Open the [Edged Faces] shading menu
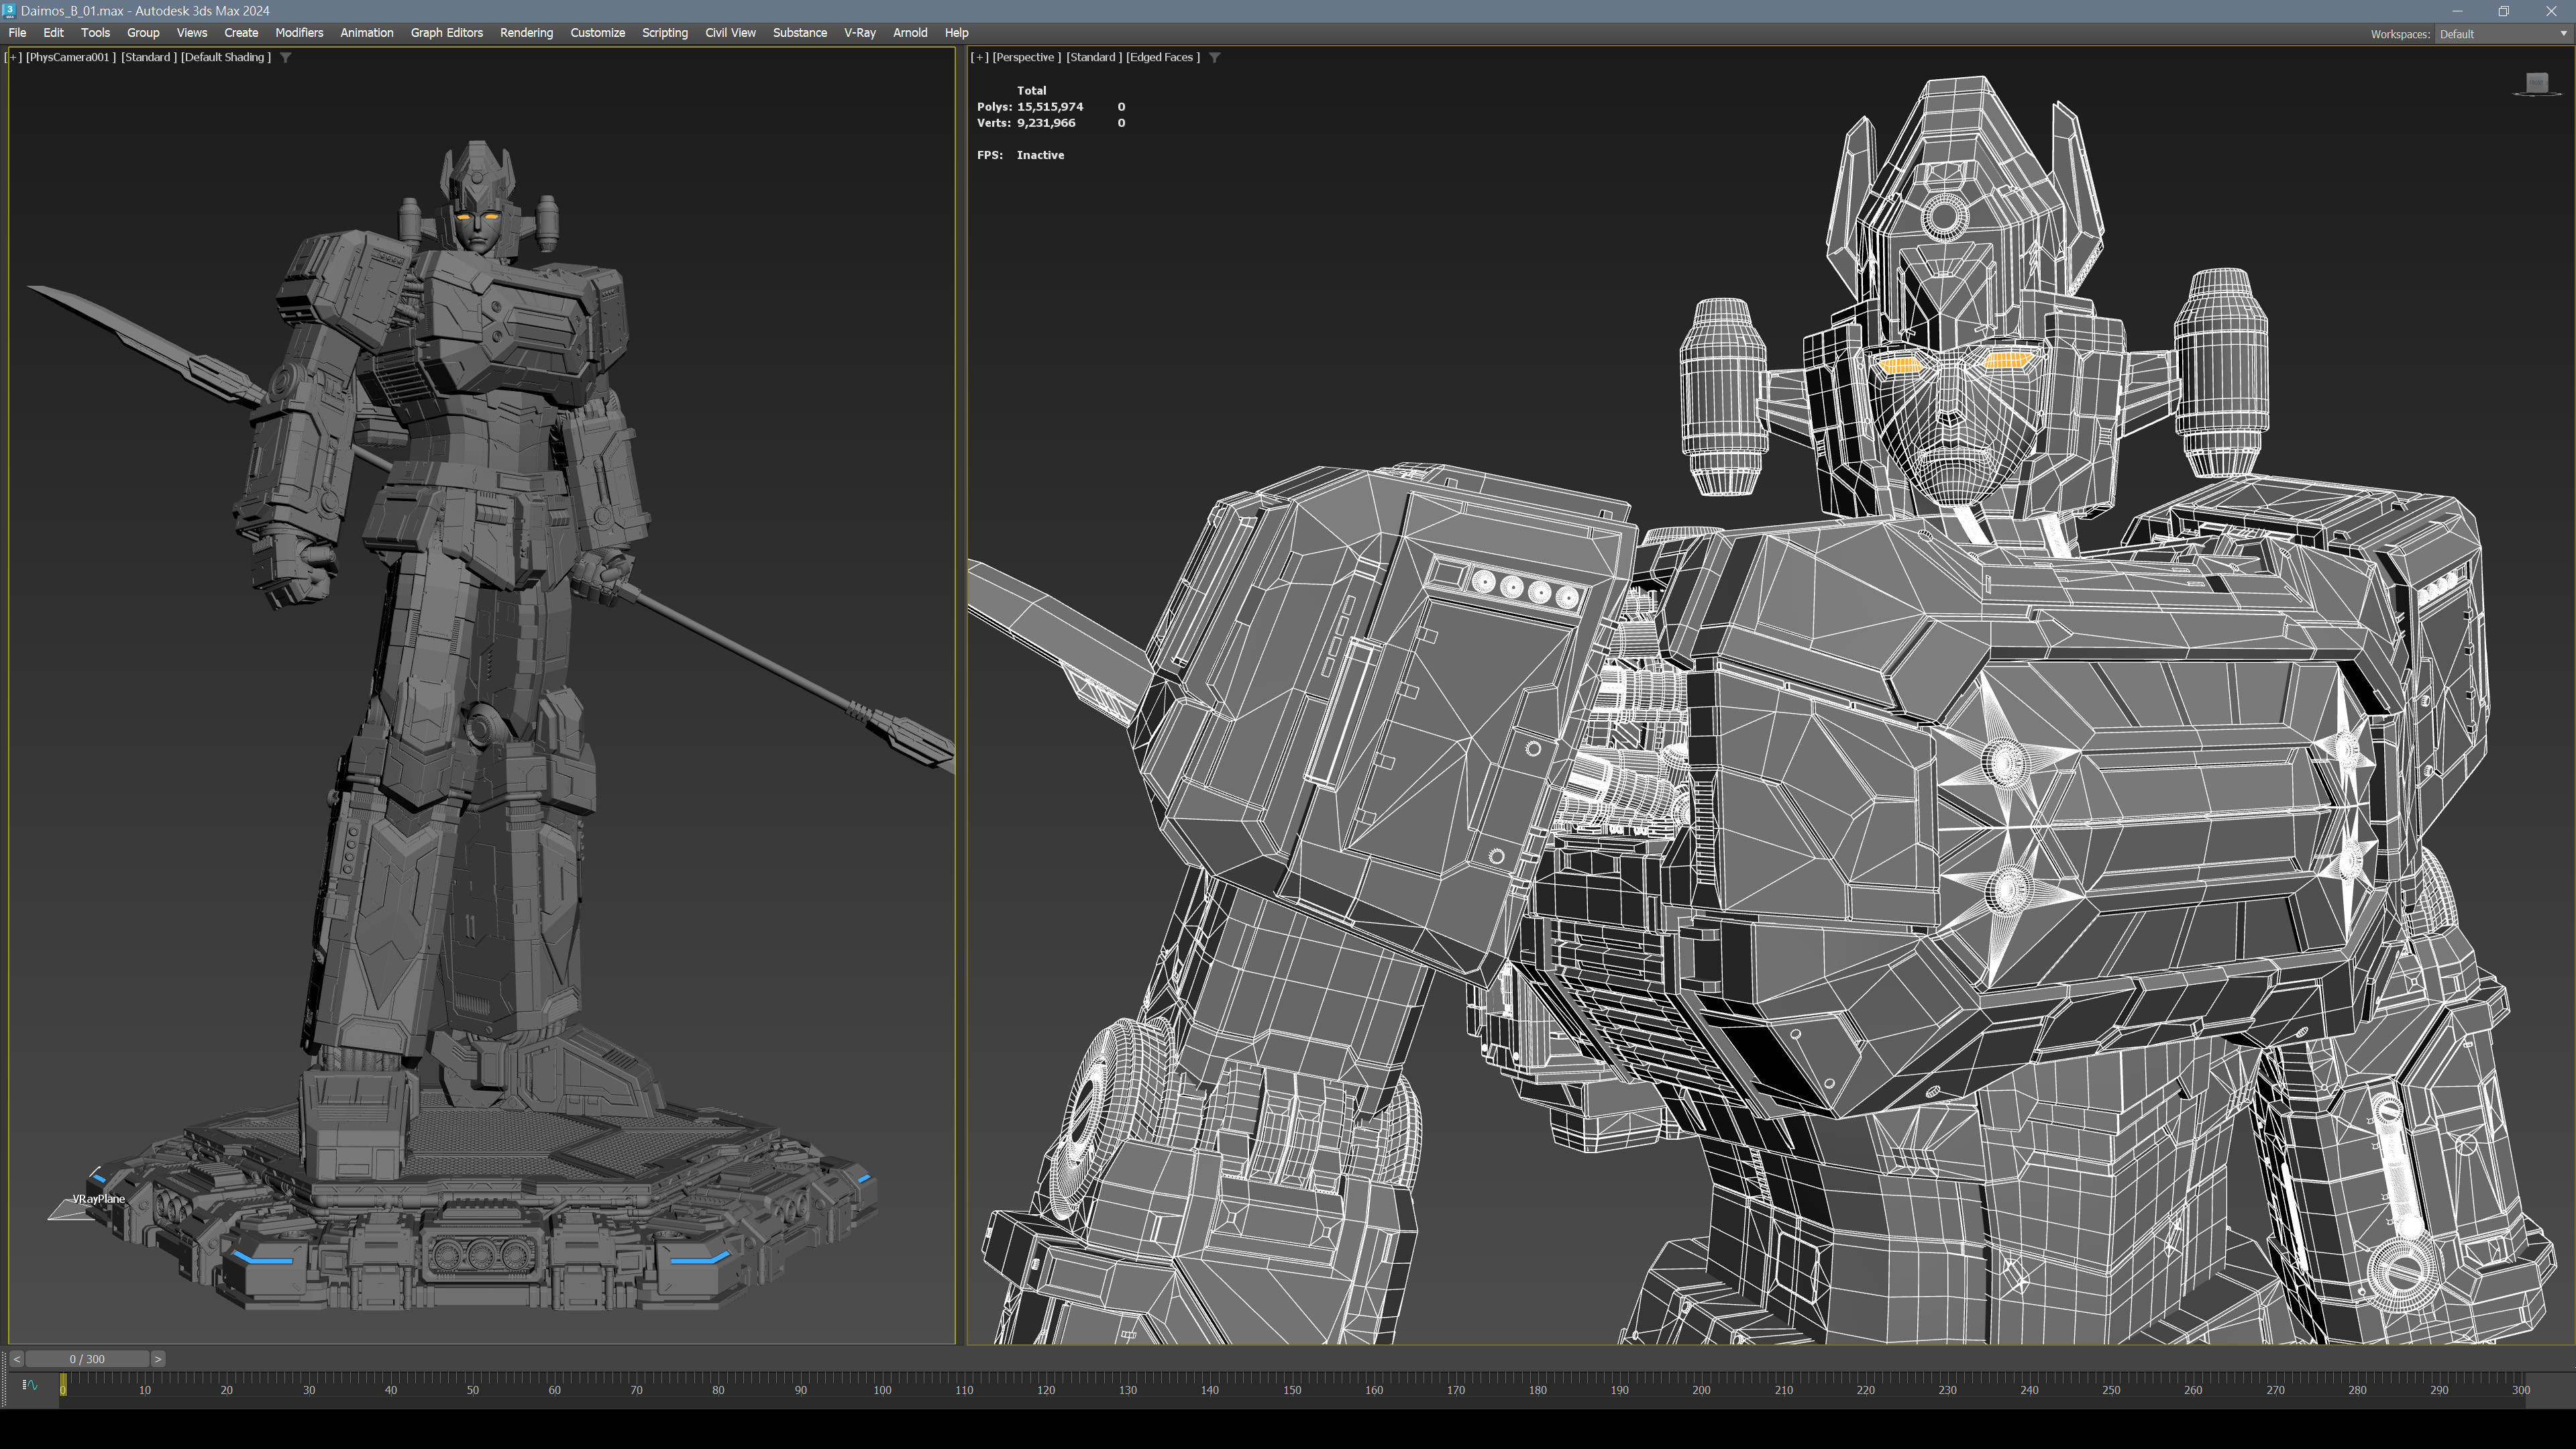The height and width of the screenshot is (1449, 2576). pyautogui.click(x=1163, y=58)
